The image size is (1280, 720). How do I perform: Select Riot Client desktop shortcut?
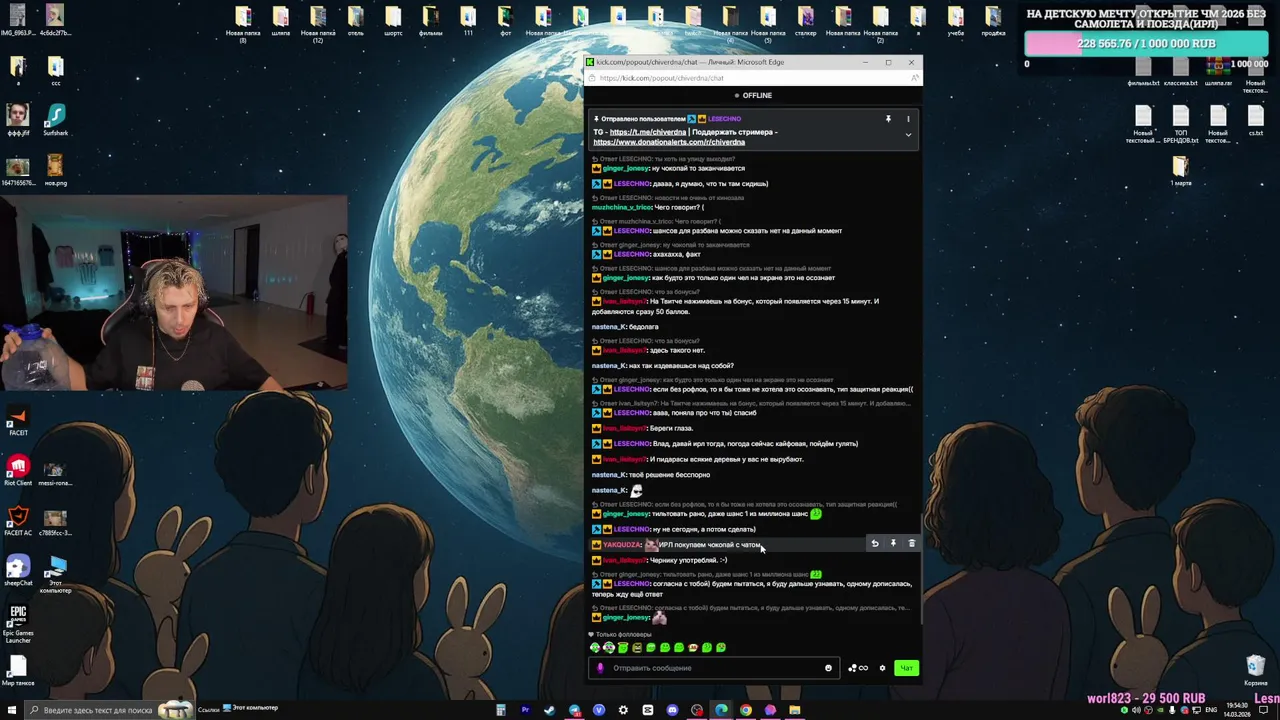17,471
